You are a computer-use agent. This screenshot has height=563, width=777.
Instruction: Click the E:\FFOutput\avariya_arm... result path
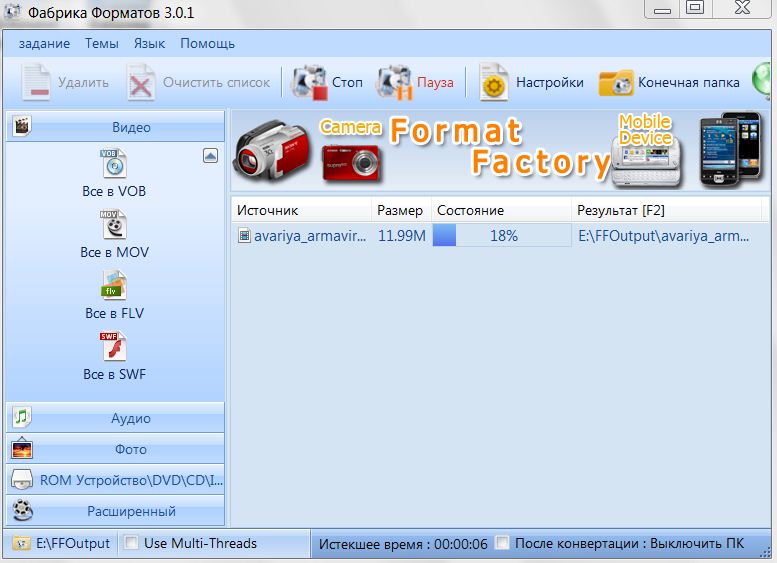(x=664, y=236)
